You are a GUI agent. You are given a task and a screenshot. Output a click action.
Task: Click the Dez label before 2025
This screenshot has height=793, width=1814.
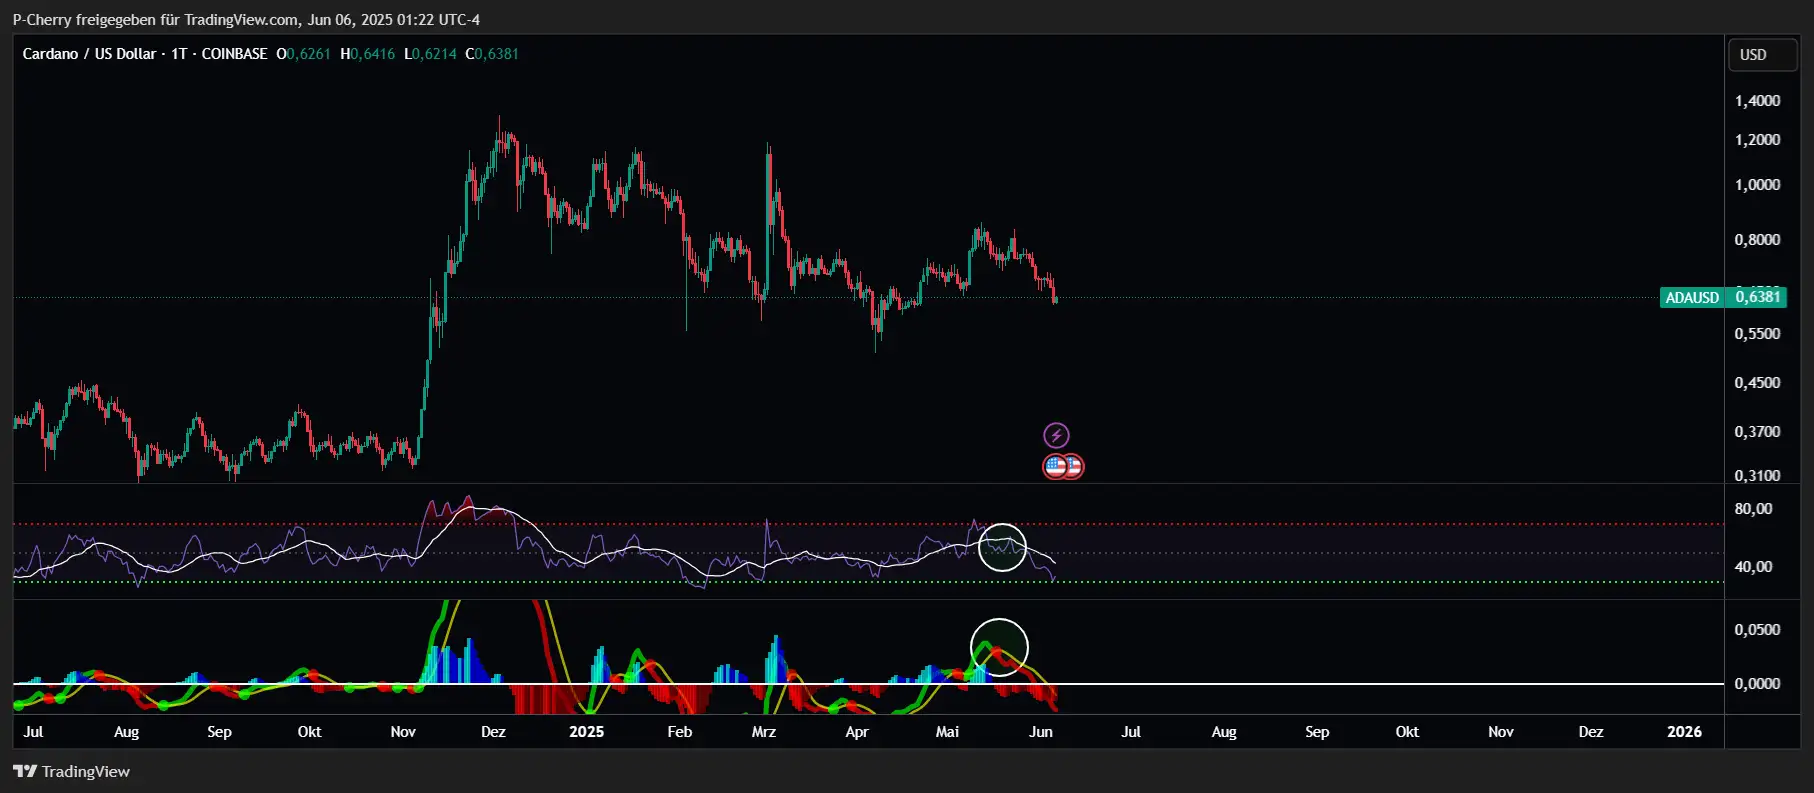tap(493, 732)
